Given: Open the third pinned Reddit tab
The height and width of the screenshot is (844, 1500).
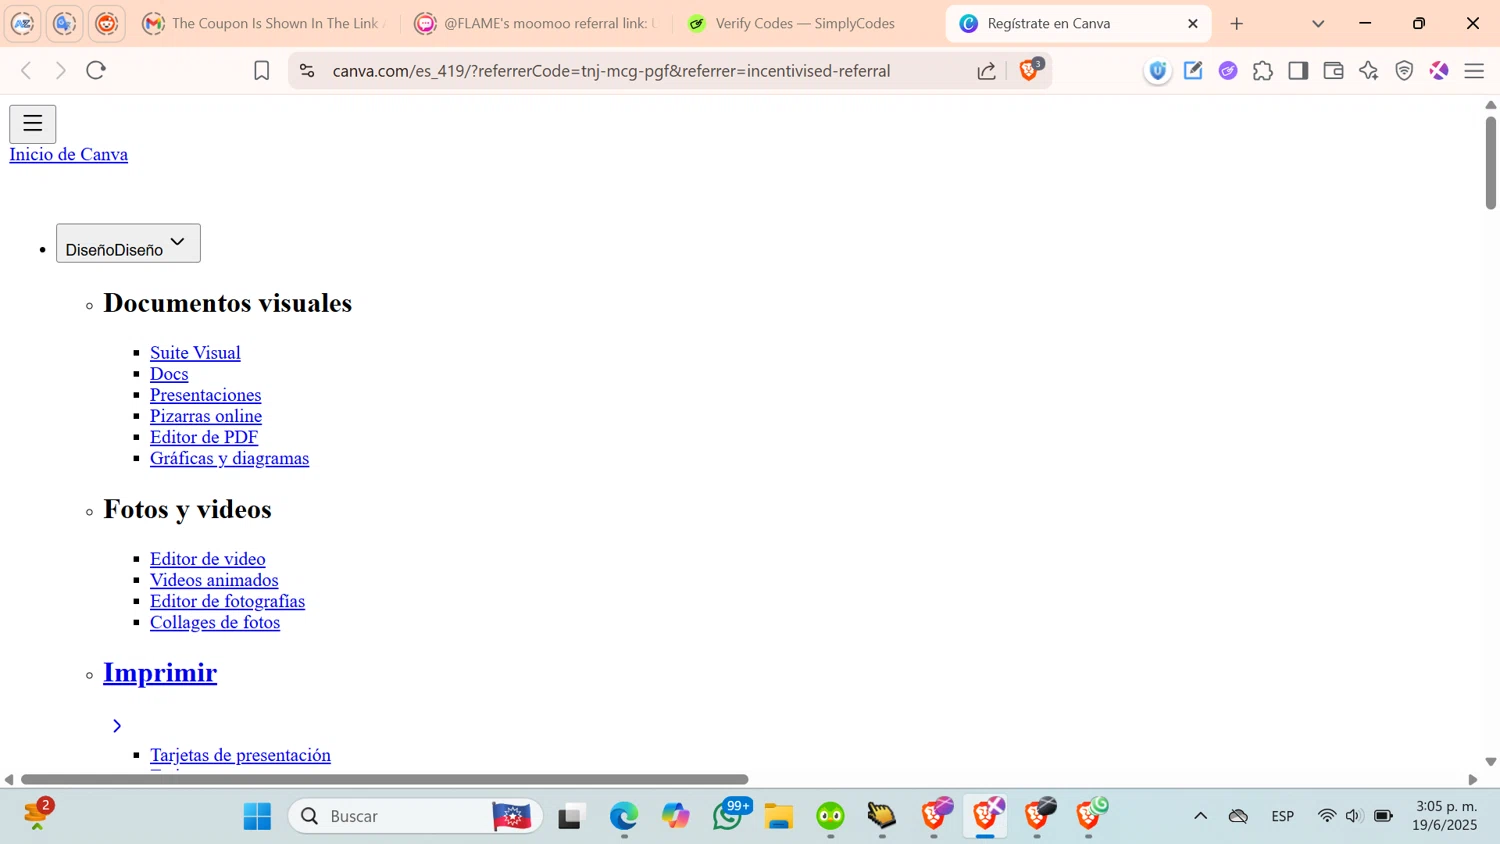Looking at the screenshot, I should point(107,23).
